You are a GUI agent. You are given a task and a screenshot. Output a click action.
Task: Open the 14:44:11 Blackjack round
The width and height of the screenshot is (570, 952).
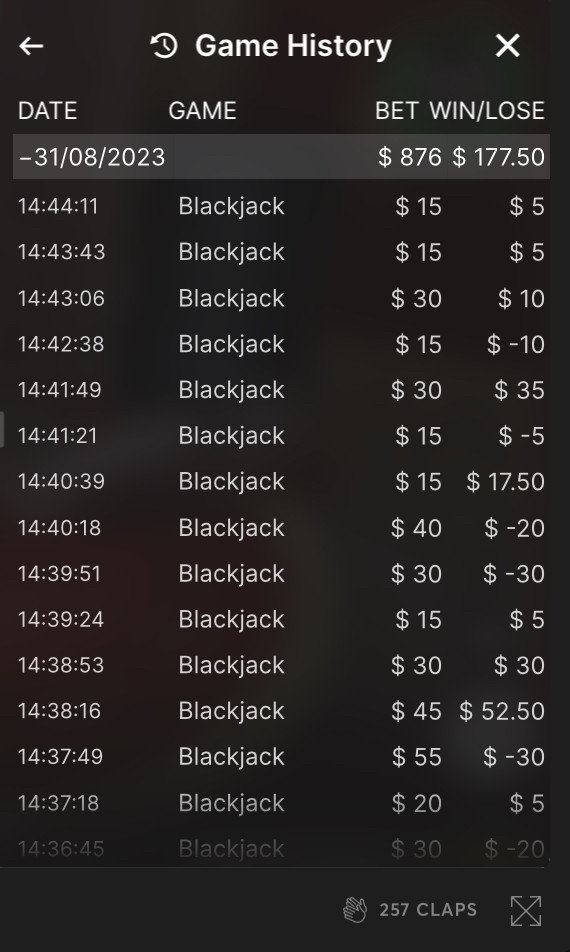[x=281, y=206]
